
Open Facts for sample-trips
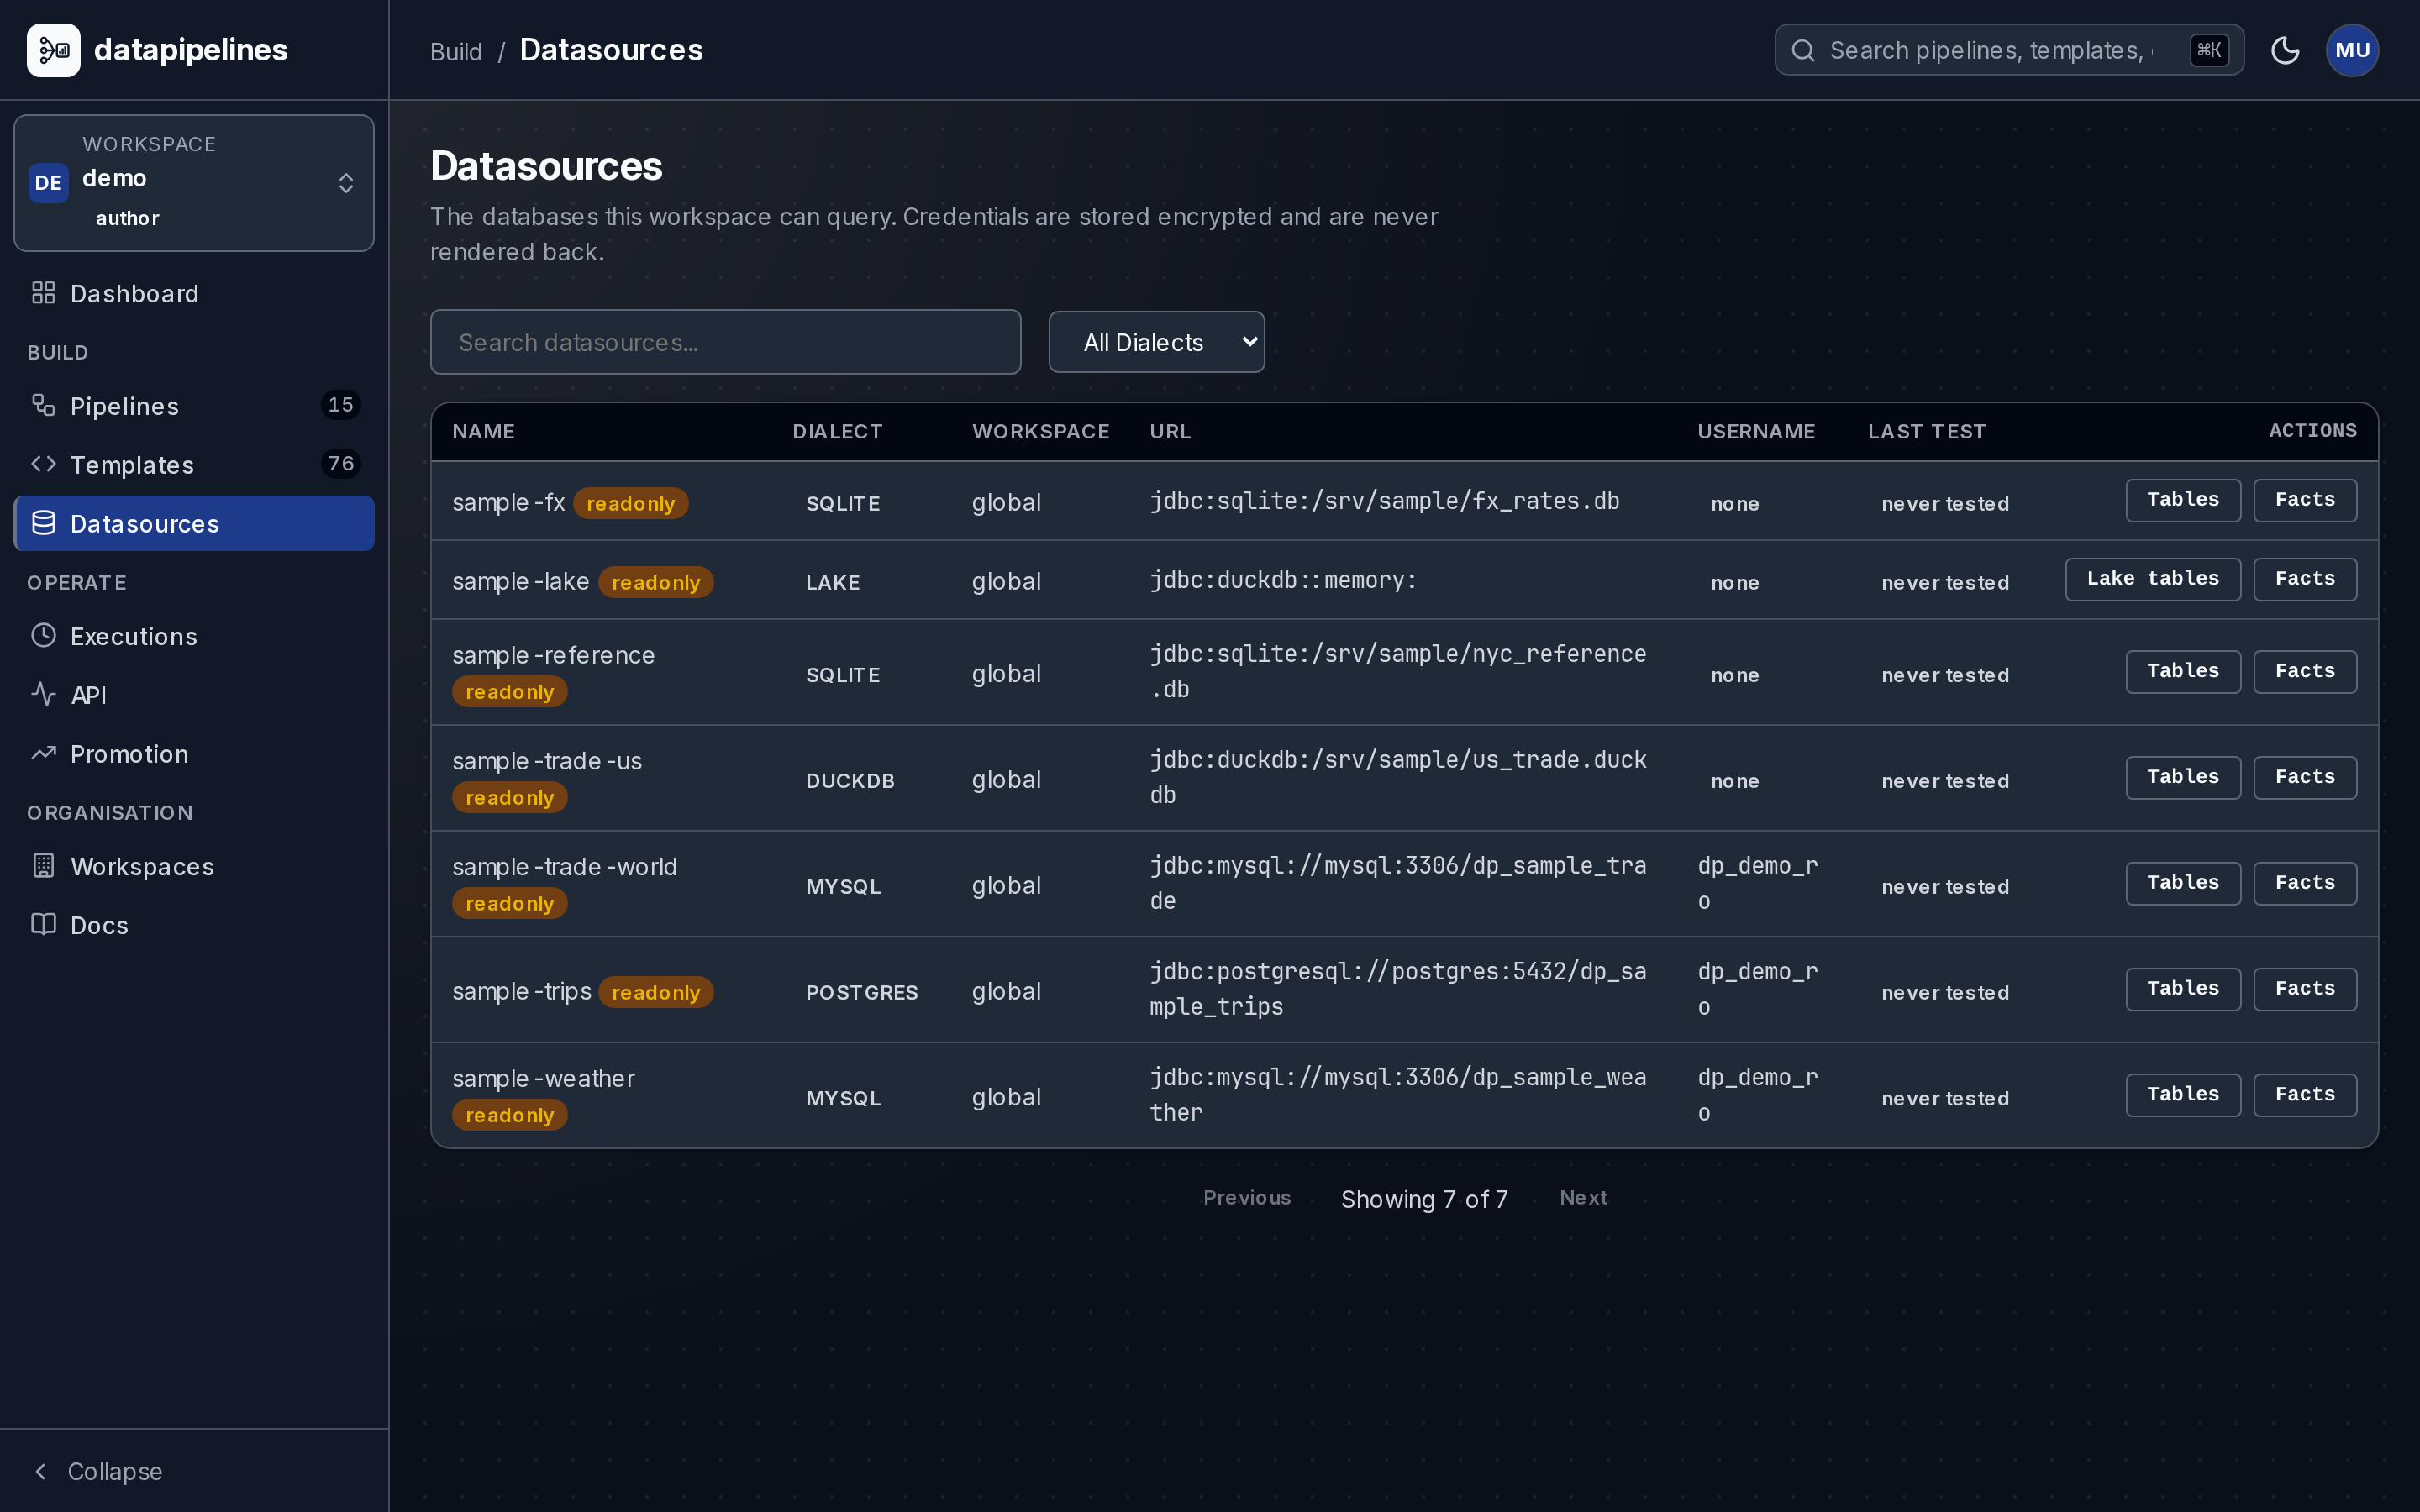click(2305, 990)
